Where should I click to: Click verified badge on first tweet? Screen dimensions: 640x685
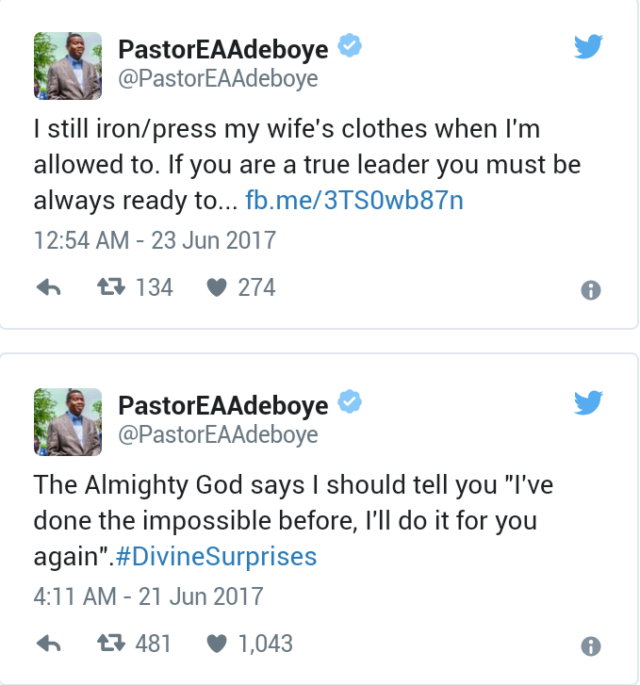(349, 47)
